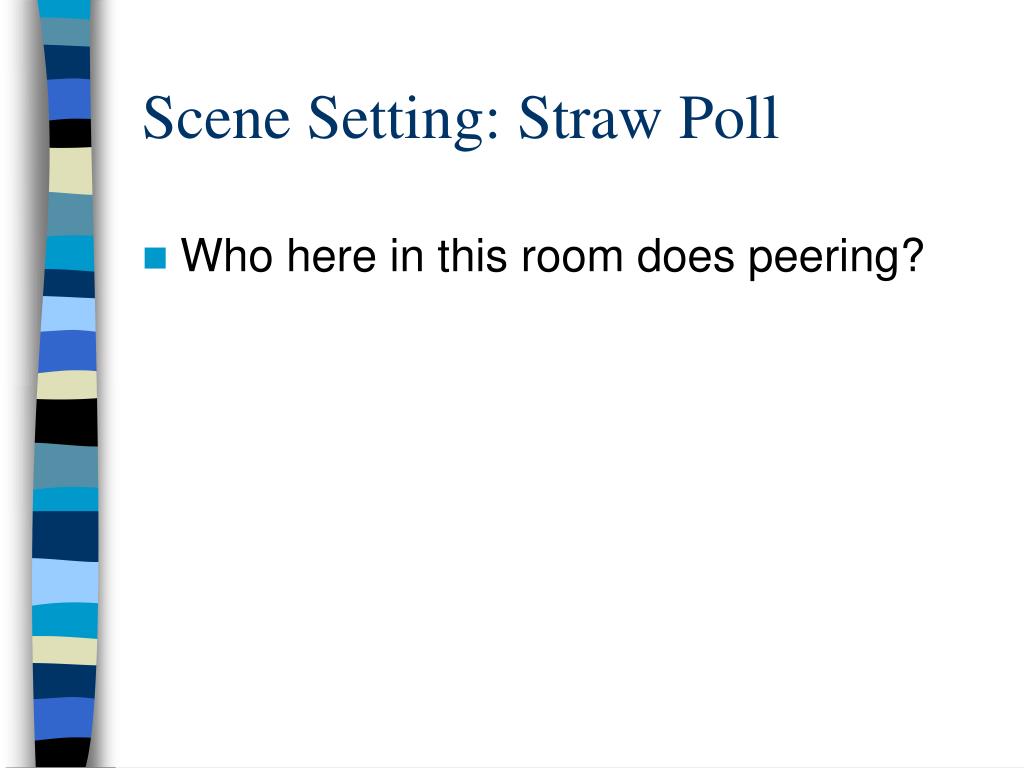Pick the cream stripe directly below the topmost black stripe
Screen dimensions: 1024x768
coord(70,170)
